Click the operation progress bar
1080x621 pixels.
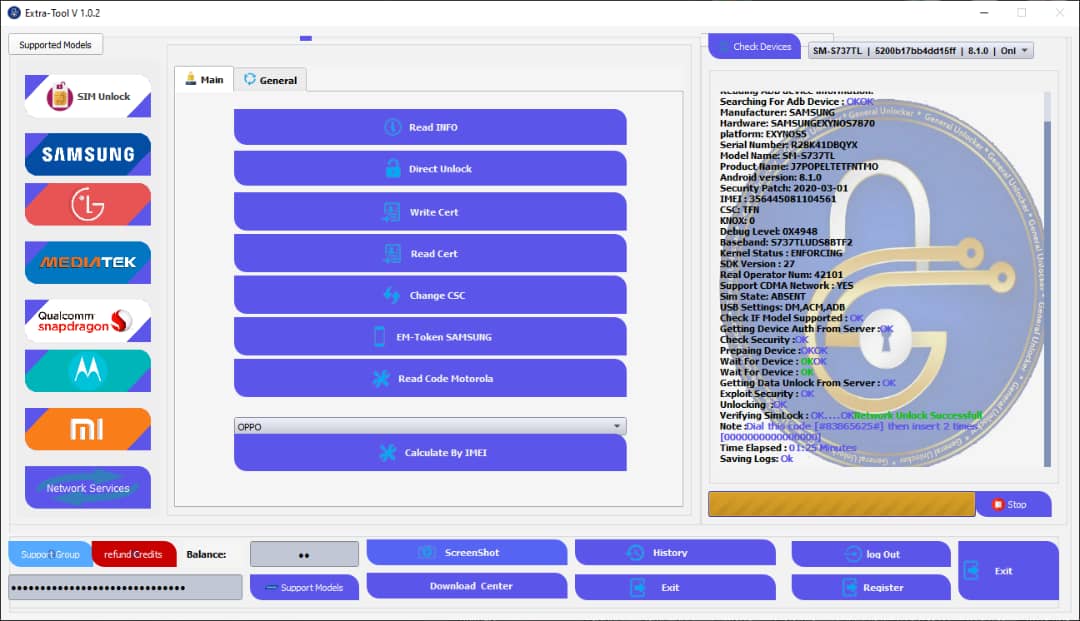[841, 504]
